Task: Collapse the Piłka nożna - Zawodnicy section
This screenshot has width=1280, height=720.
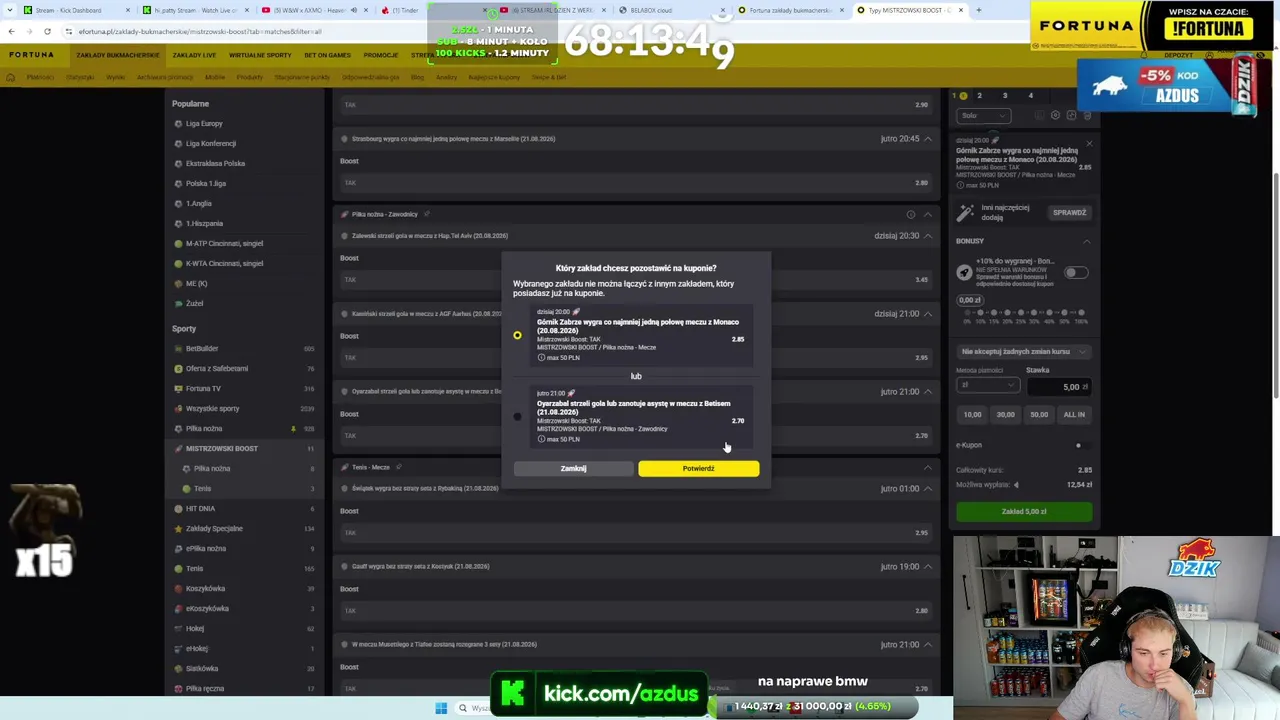Action: pyautogui.click(x=928, y=214)
